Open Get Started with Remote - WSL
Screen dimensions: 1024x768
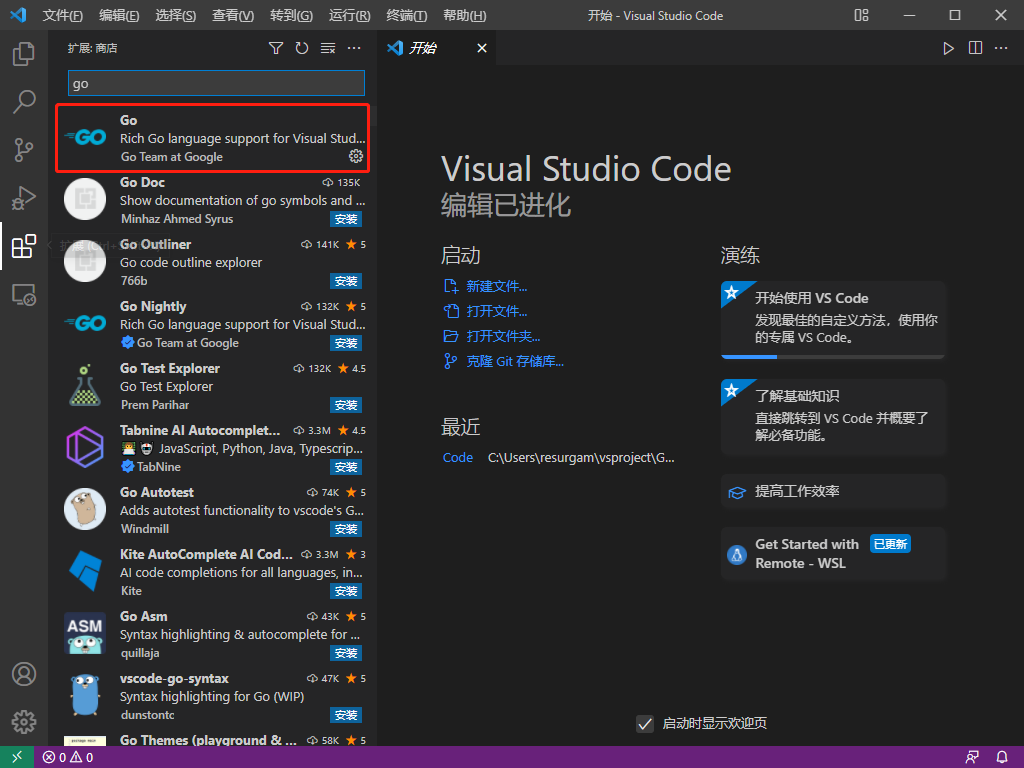(833, 554)
